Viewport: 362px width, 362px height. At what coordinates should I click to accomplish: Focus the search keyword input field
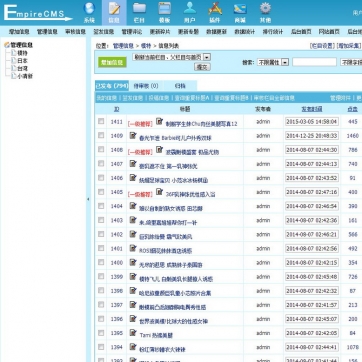[x=314, y=62]
